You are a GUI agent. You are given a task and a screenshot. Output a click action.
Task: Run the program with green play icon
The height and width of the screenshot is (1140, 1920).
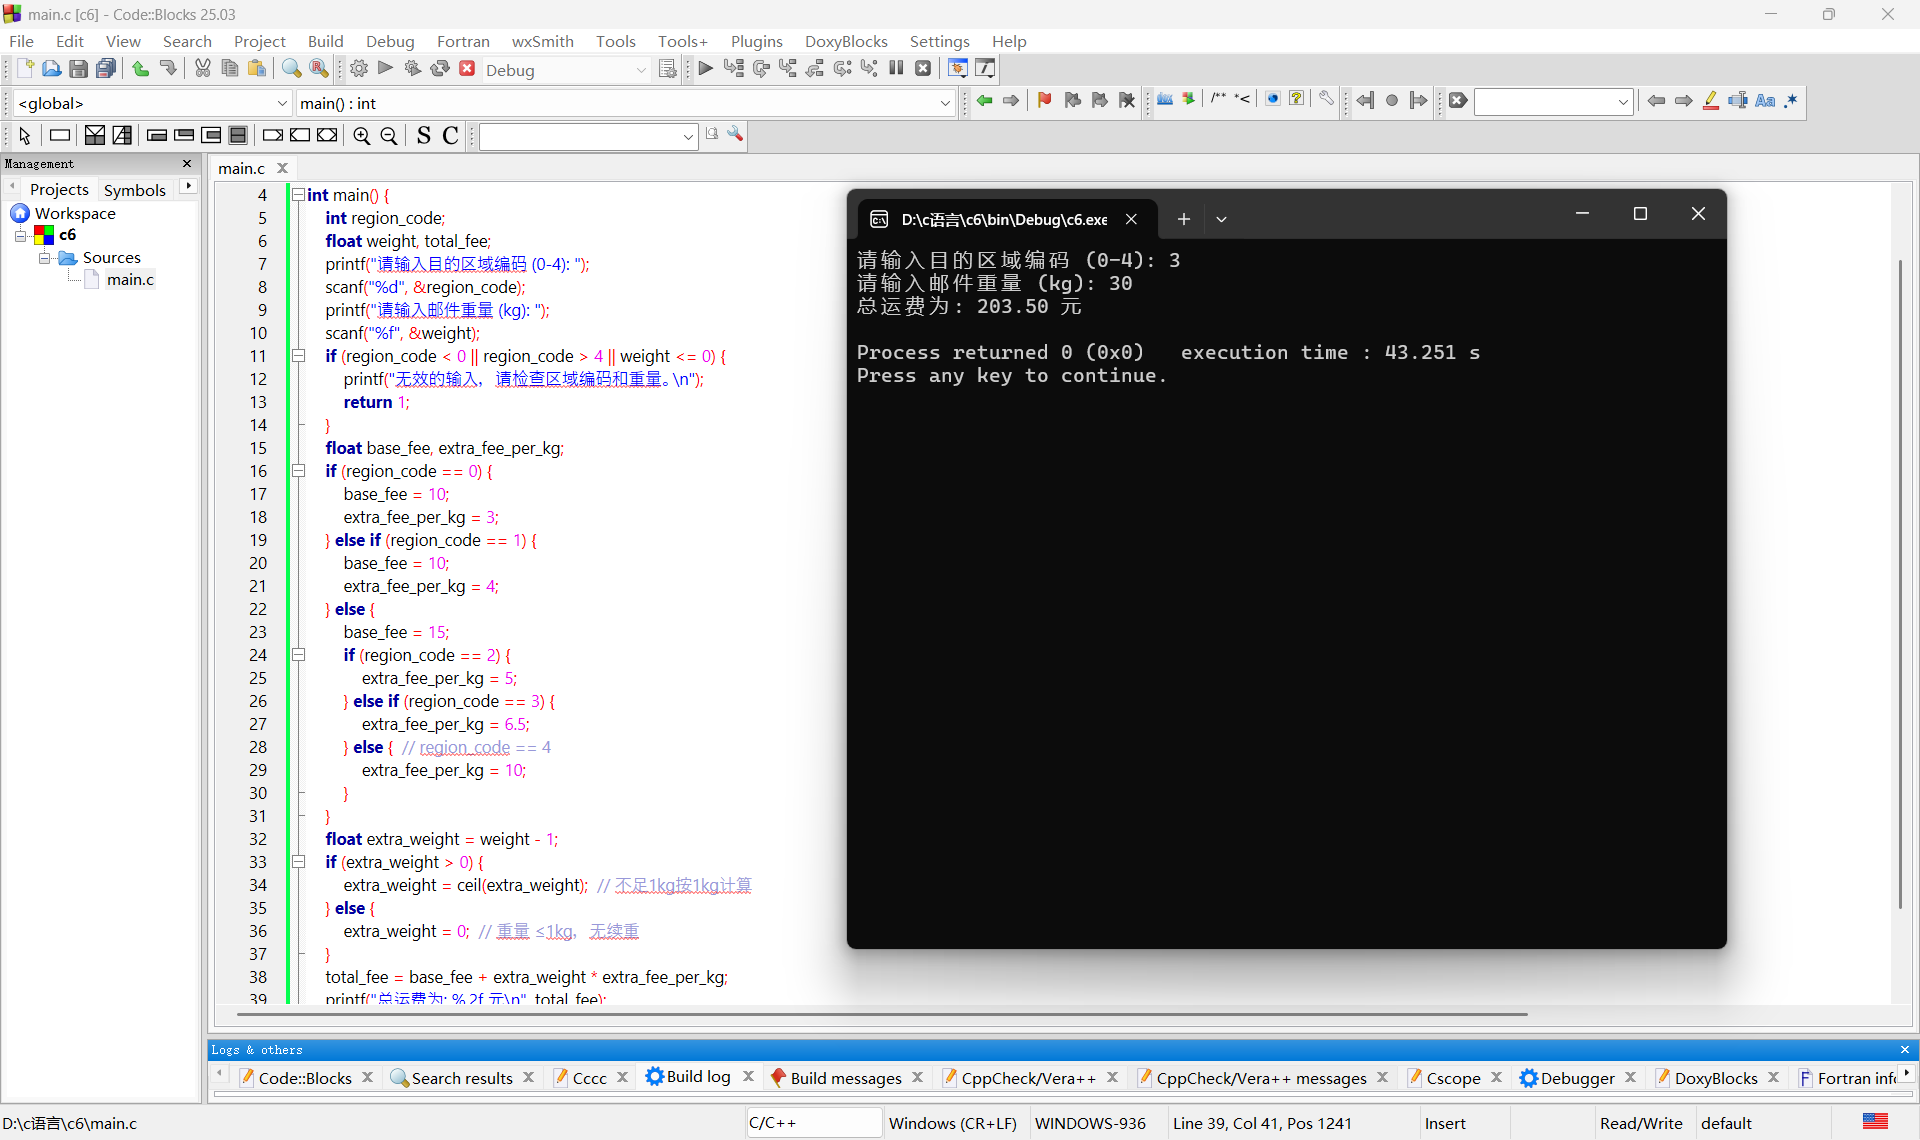tap(386, 69)
